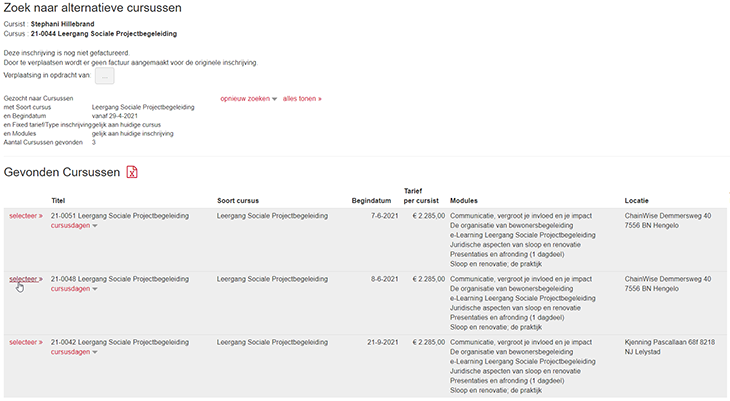Screen dimensions: 730x401
Task: Export found courses via the Excel icon
Action: 132,172
